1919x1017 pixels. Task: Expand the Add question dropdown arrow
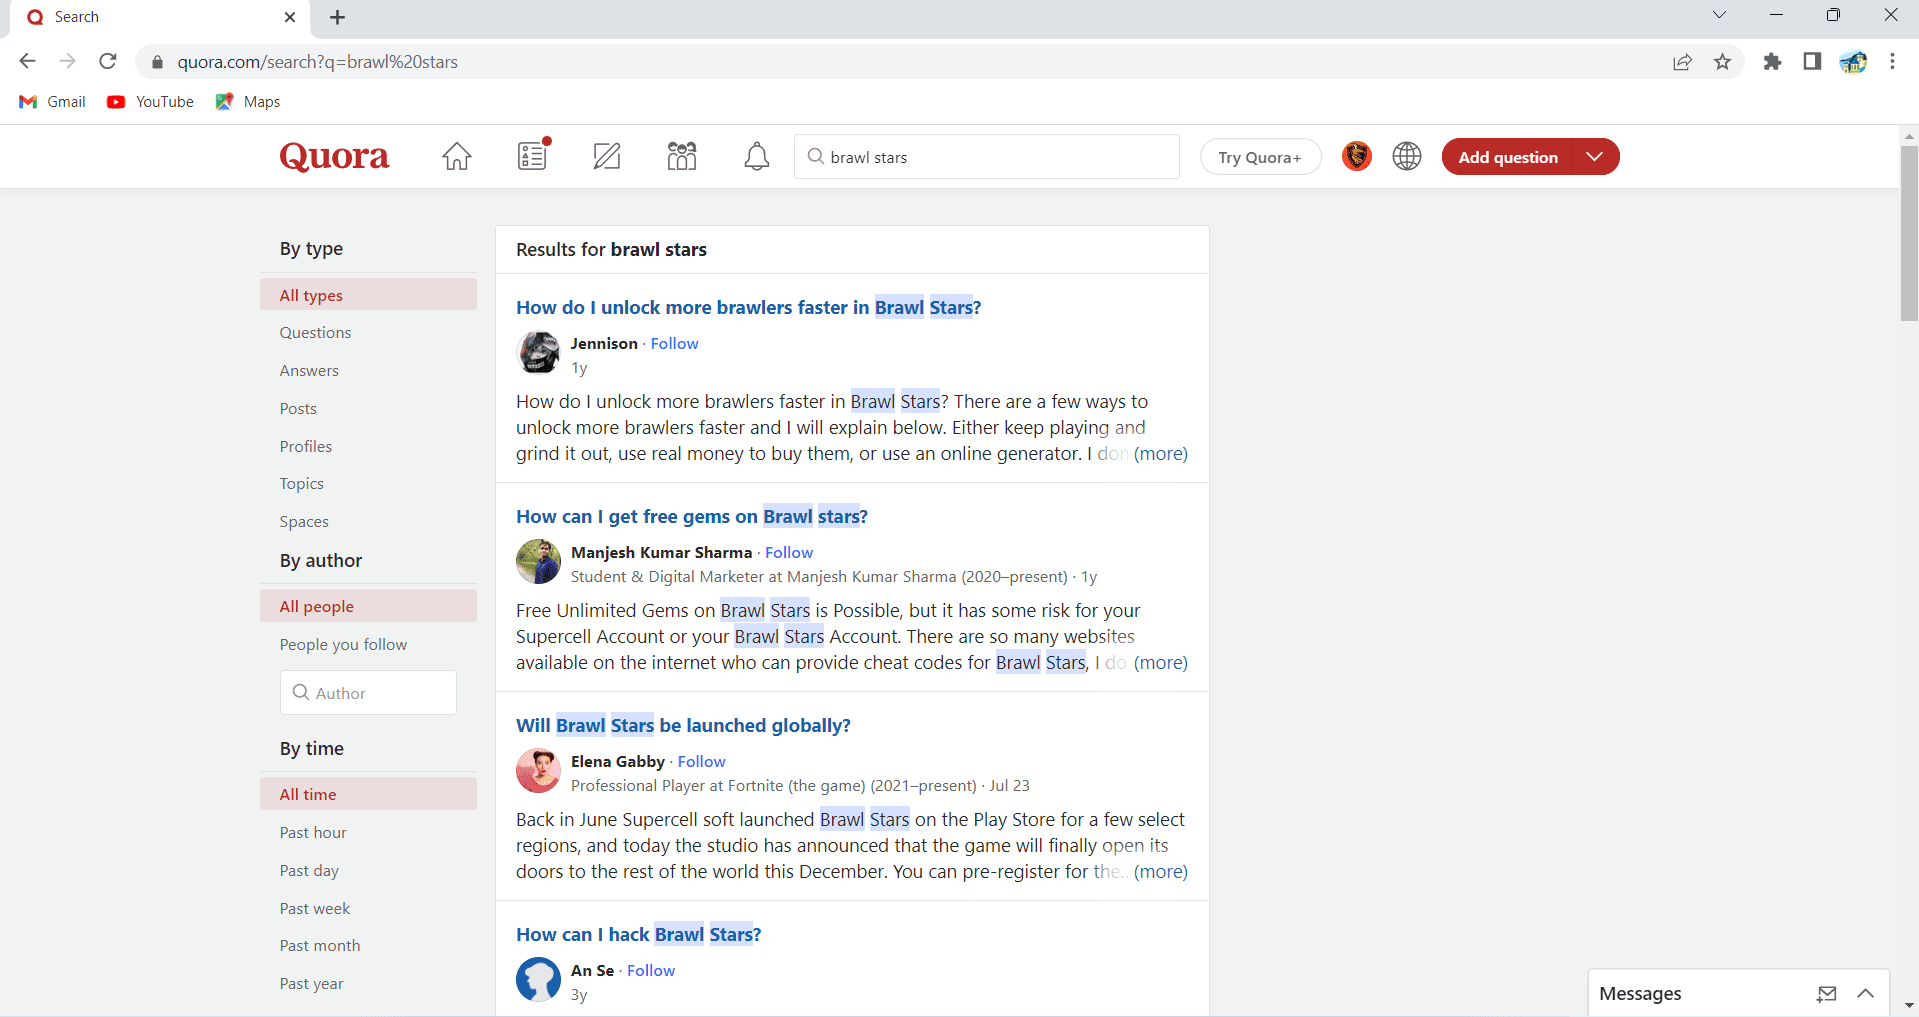coord(1595,157)
